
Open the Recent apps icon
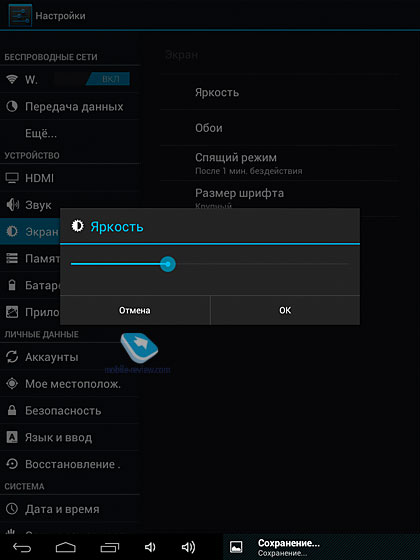coord(110,547)
